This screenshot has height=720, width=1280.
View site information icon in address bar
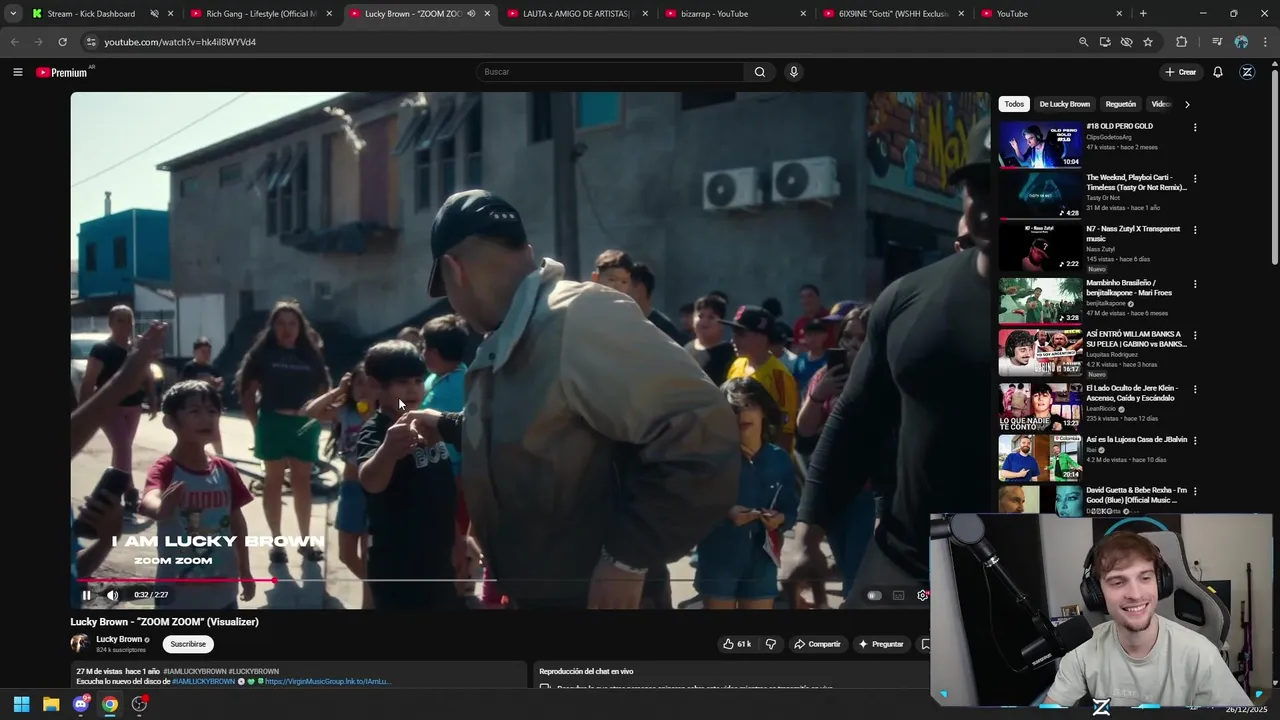(x=91, y=42)
